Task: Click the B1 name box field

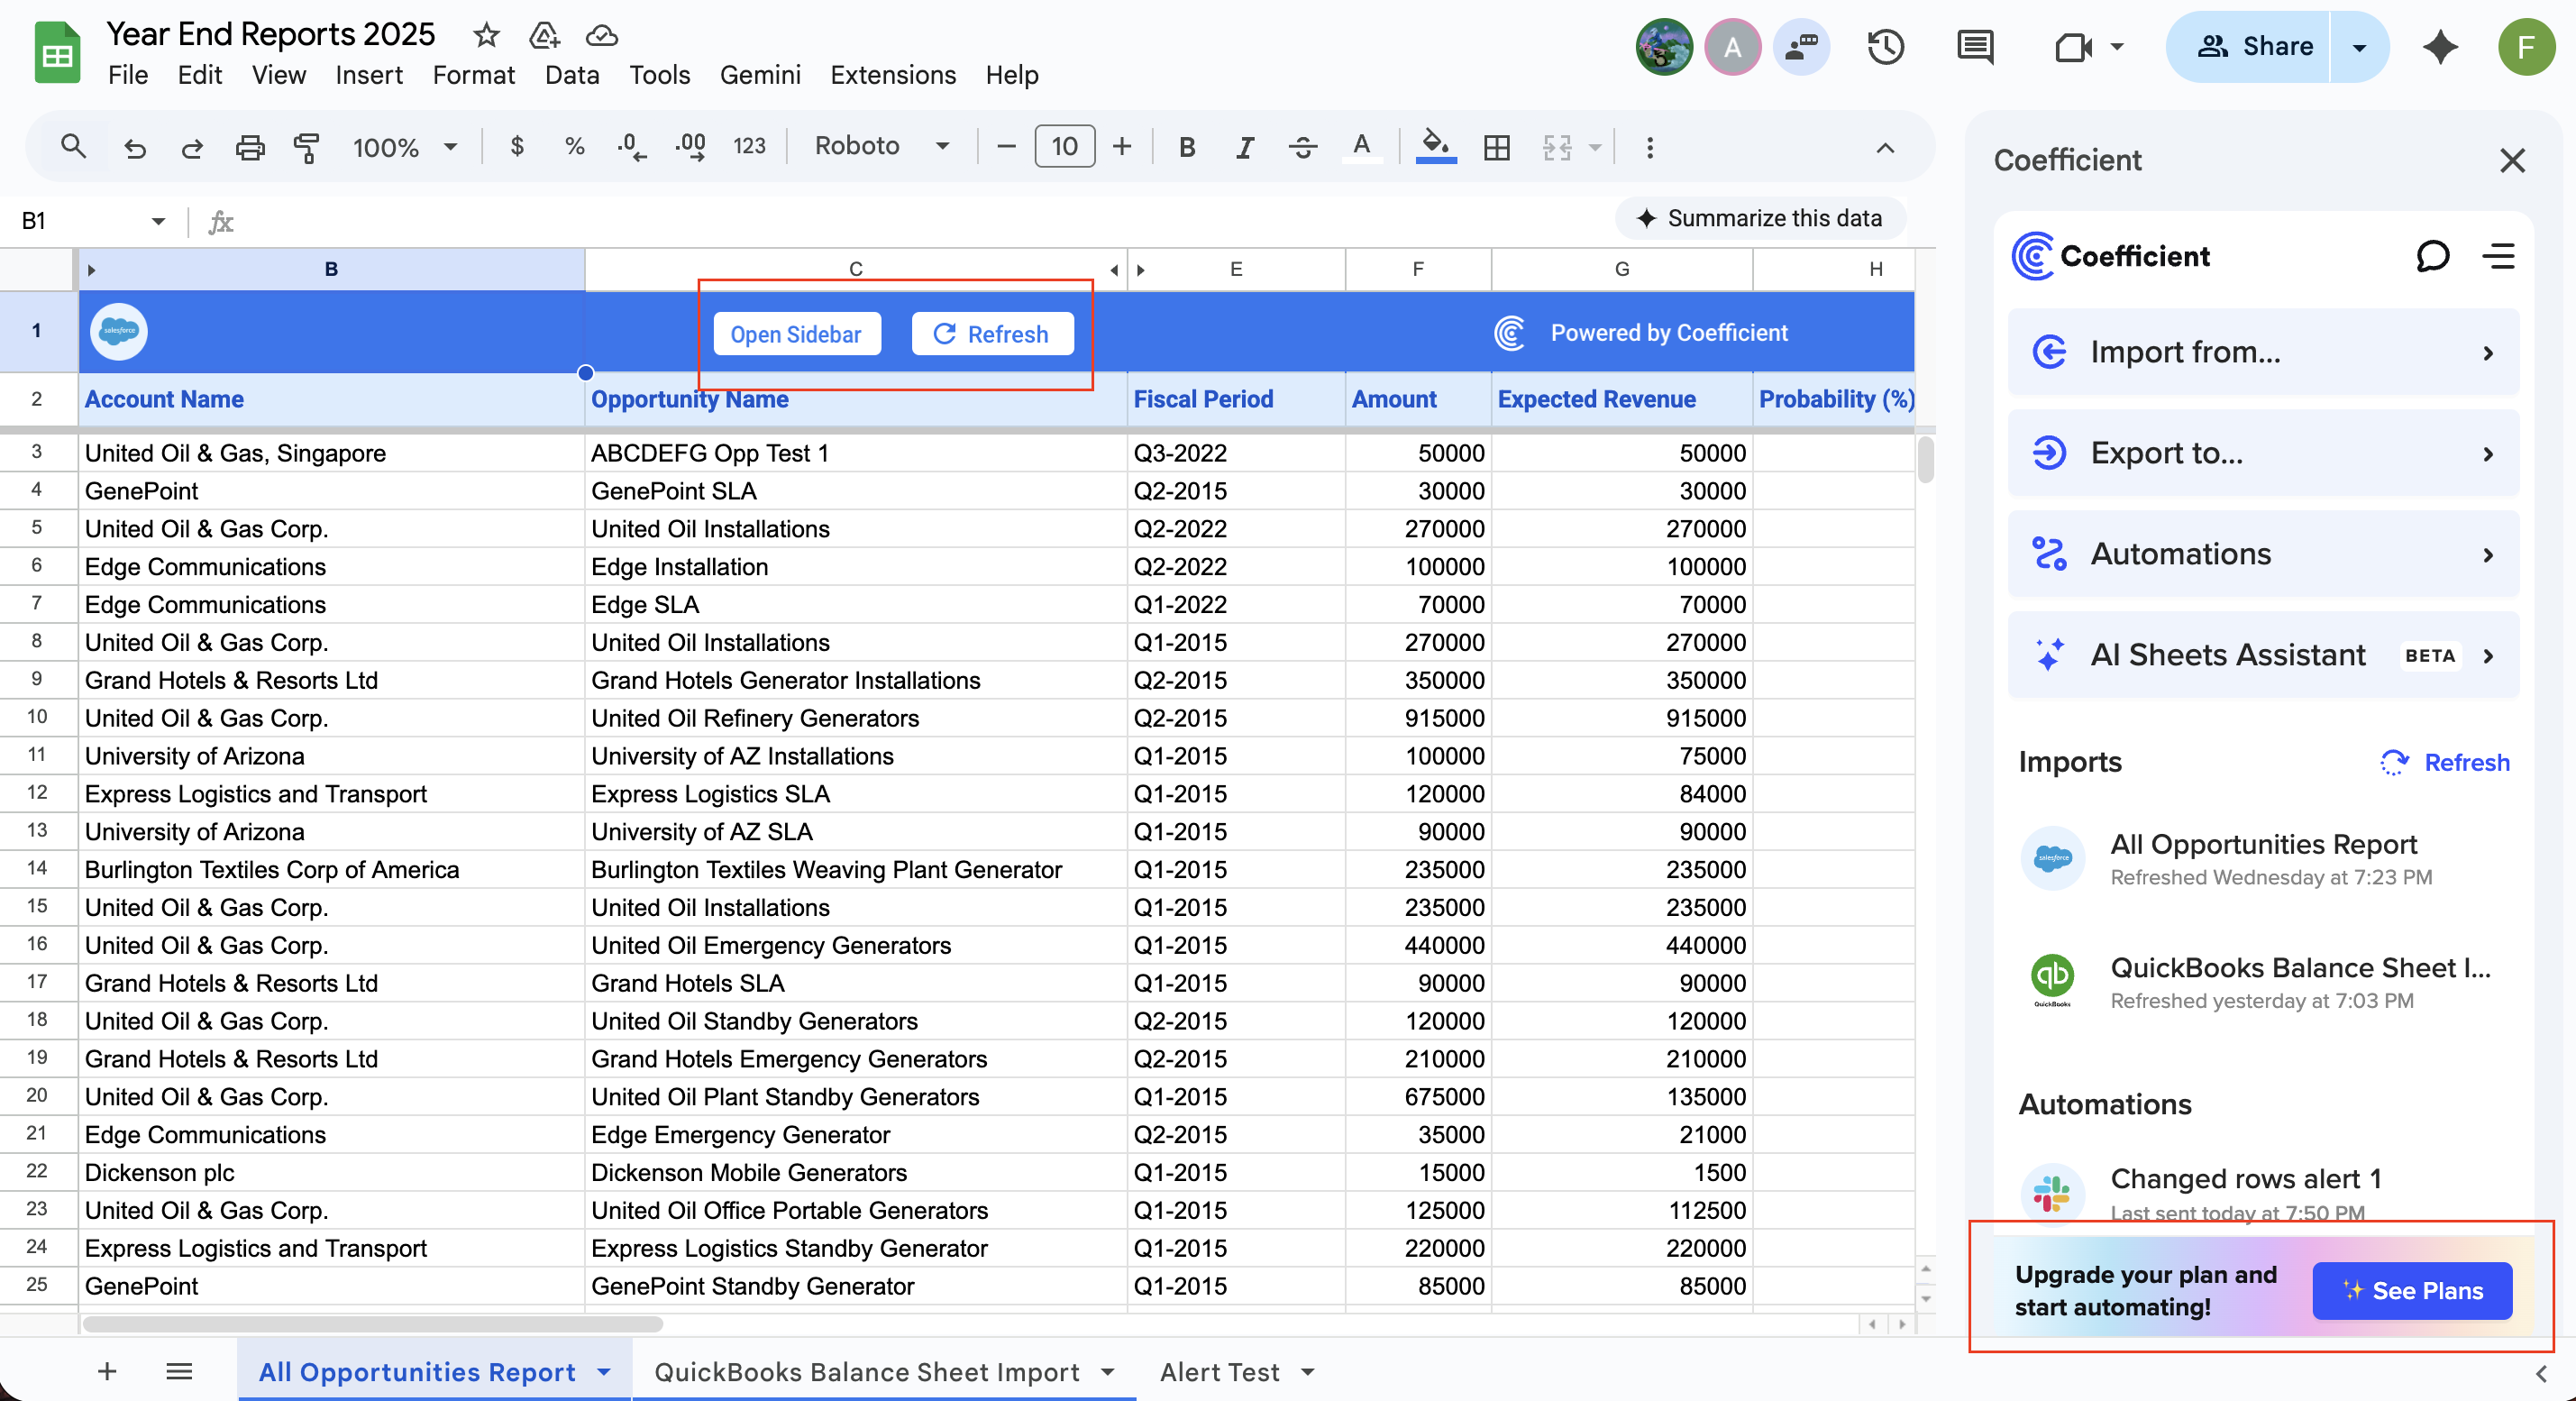Action: click(x=80, y=221)
